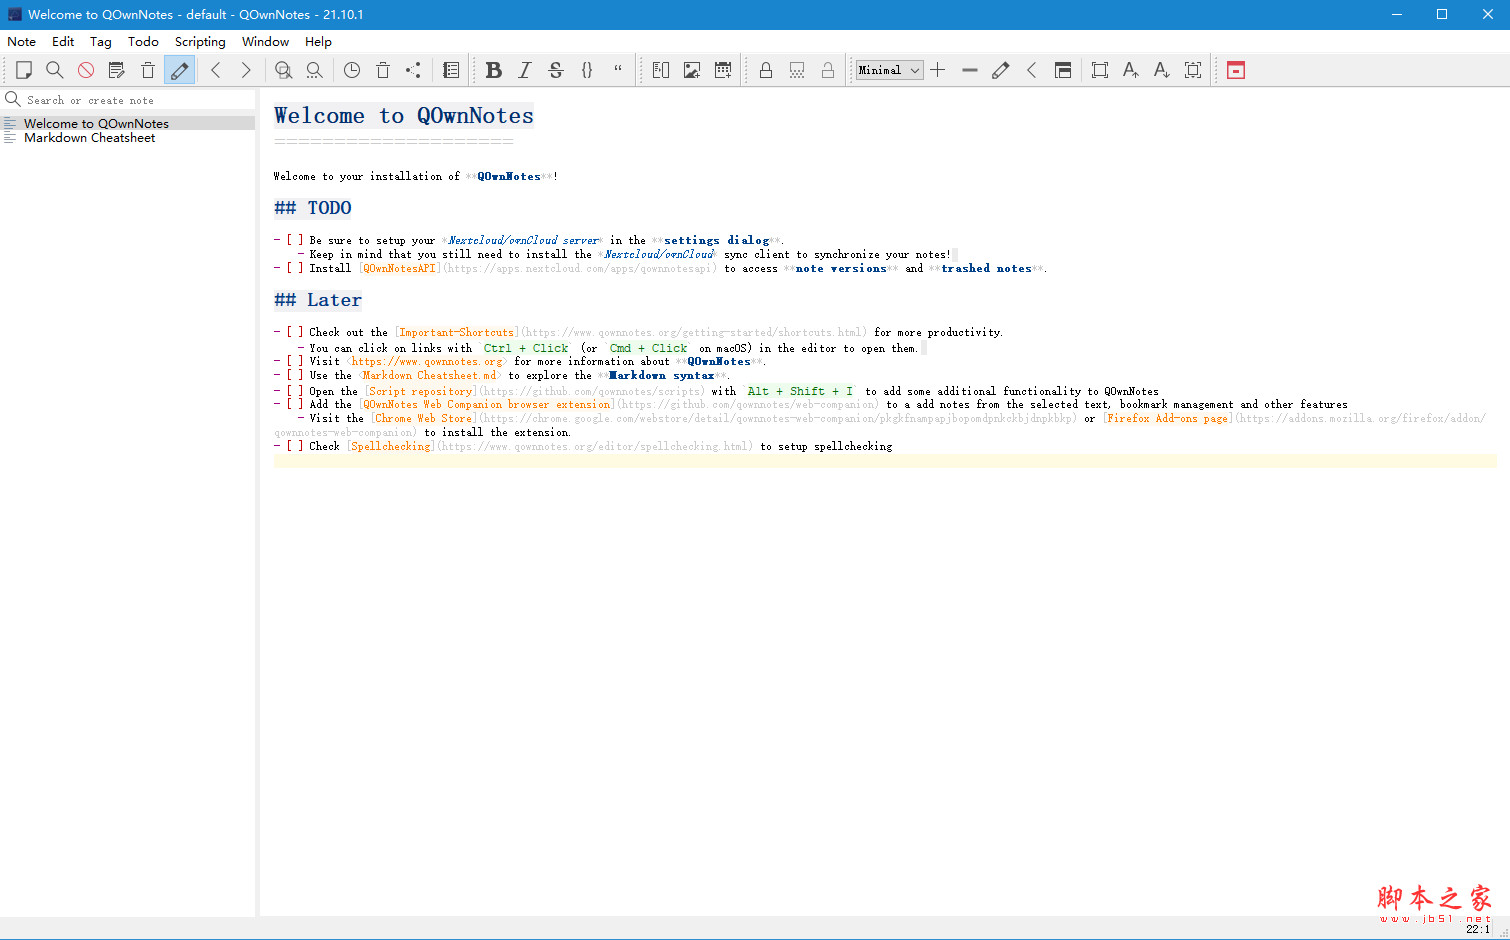This screenshot has height=940, width=1510.
Task: Select Markdown Cheatsheet in note list
Action: (x=128, y=138)
